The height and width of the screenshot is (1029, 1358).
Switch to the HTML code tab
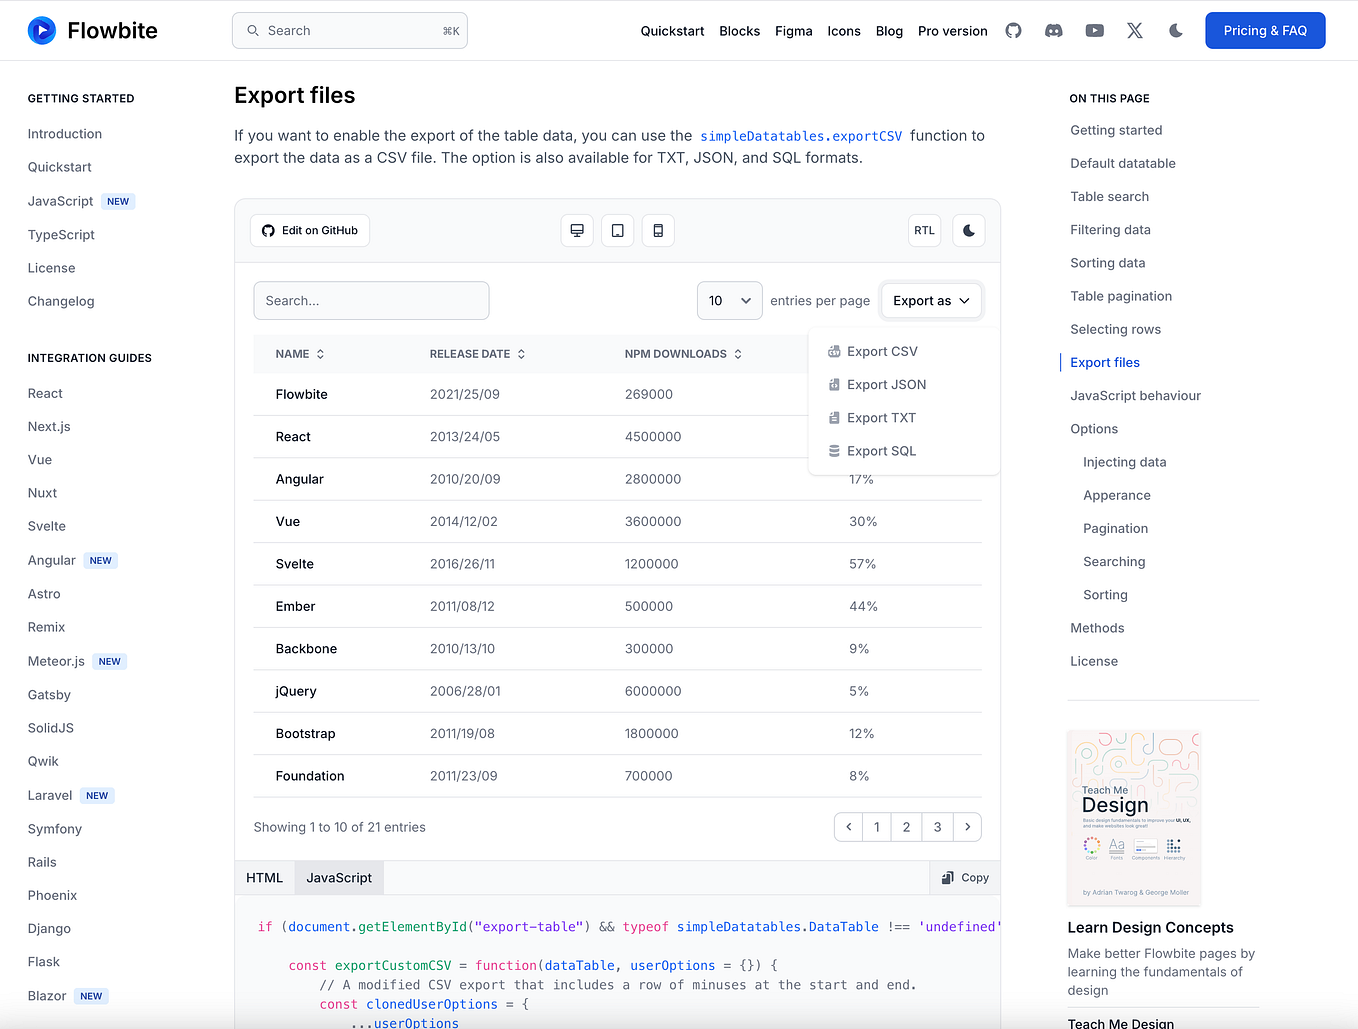[264, 877]
